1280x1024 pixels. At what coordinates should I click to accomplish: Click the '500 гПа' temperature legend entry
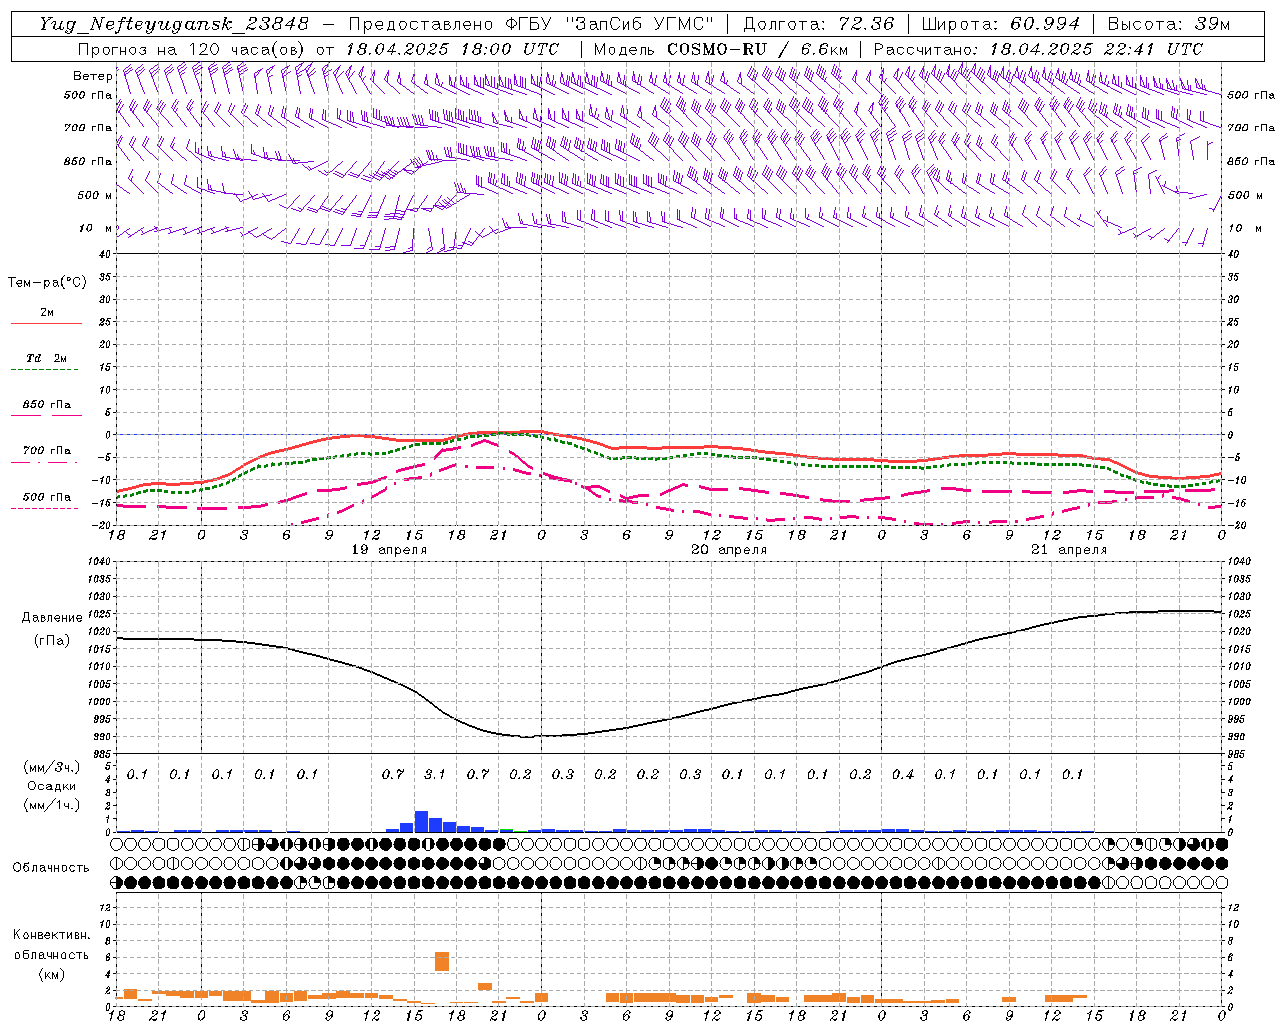(x=47, y=497)
